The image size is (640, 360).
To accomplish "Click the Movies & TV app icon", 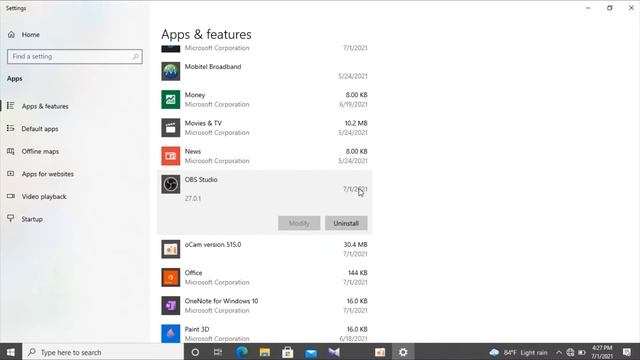I will coord(171,127).
